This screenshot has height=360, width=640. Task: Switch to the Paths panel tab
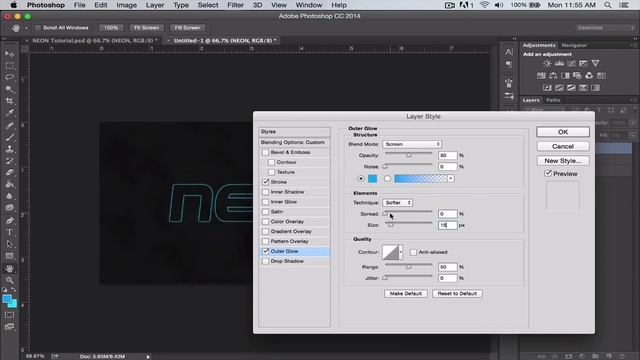(553, 100)
